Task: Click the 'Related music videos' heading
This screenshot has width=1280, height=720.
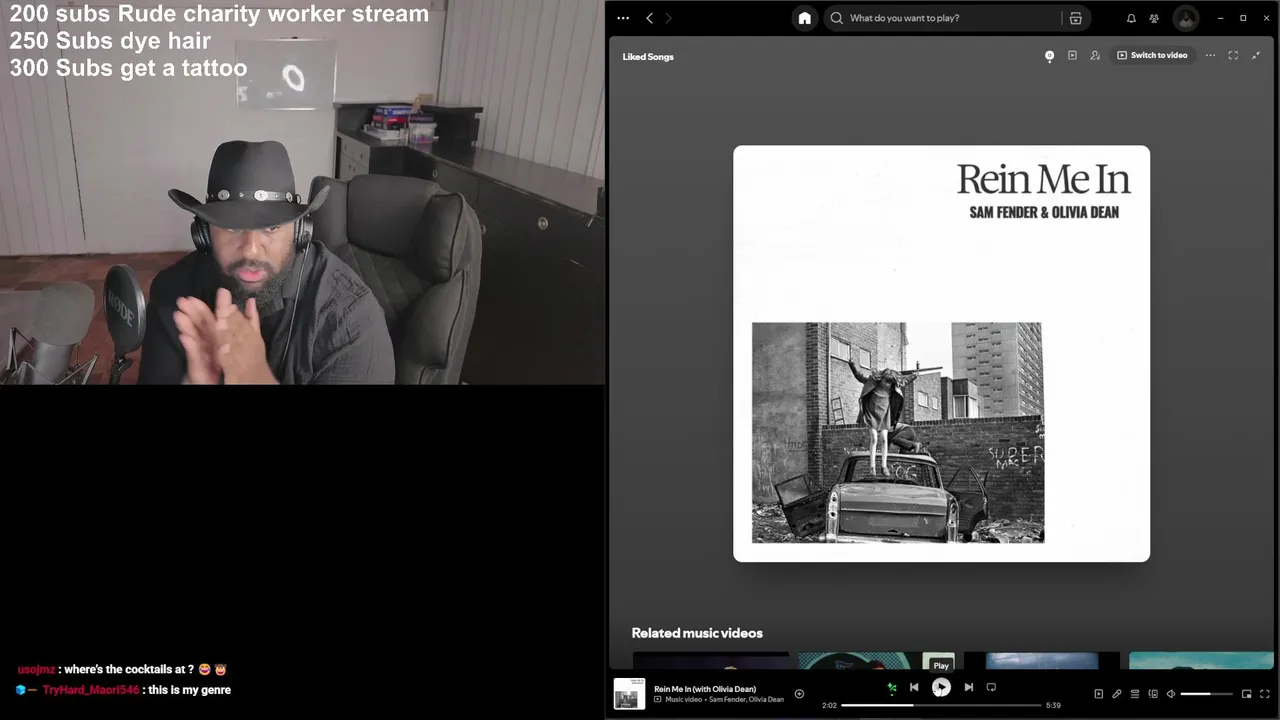Action: [697, 633]
